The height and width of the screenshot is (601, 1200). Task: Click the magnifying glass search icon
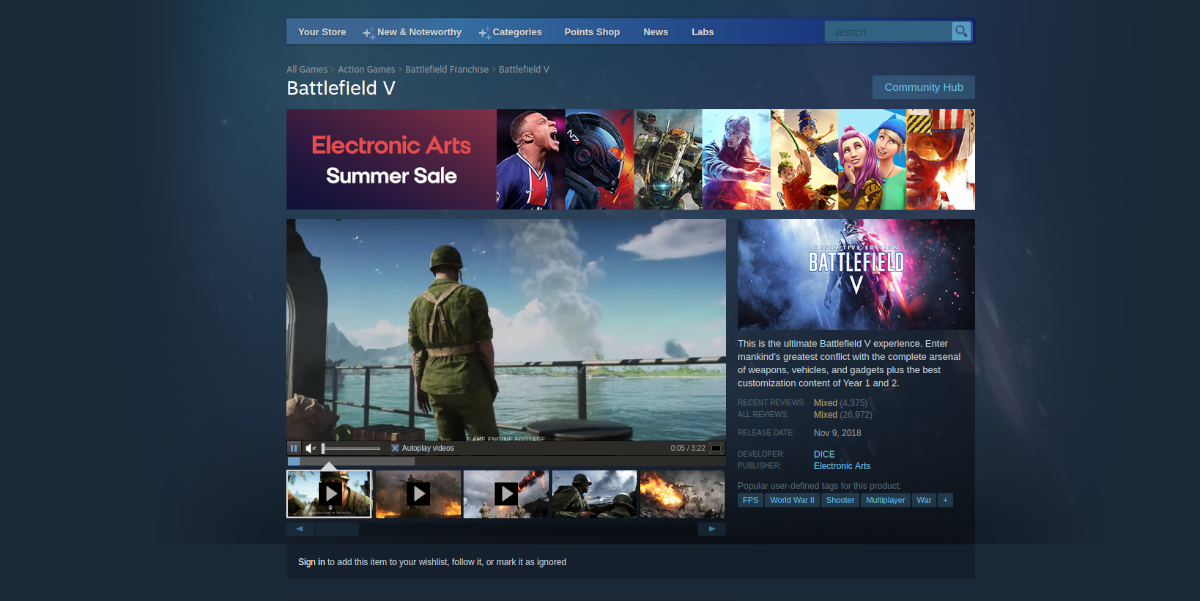[960, 31]
